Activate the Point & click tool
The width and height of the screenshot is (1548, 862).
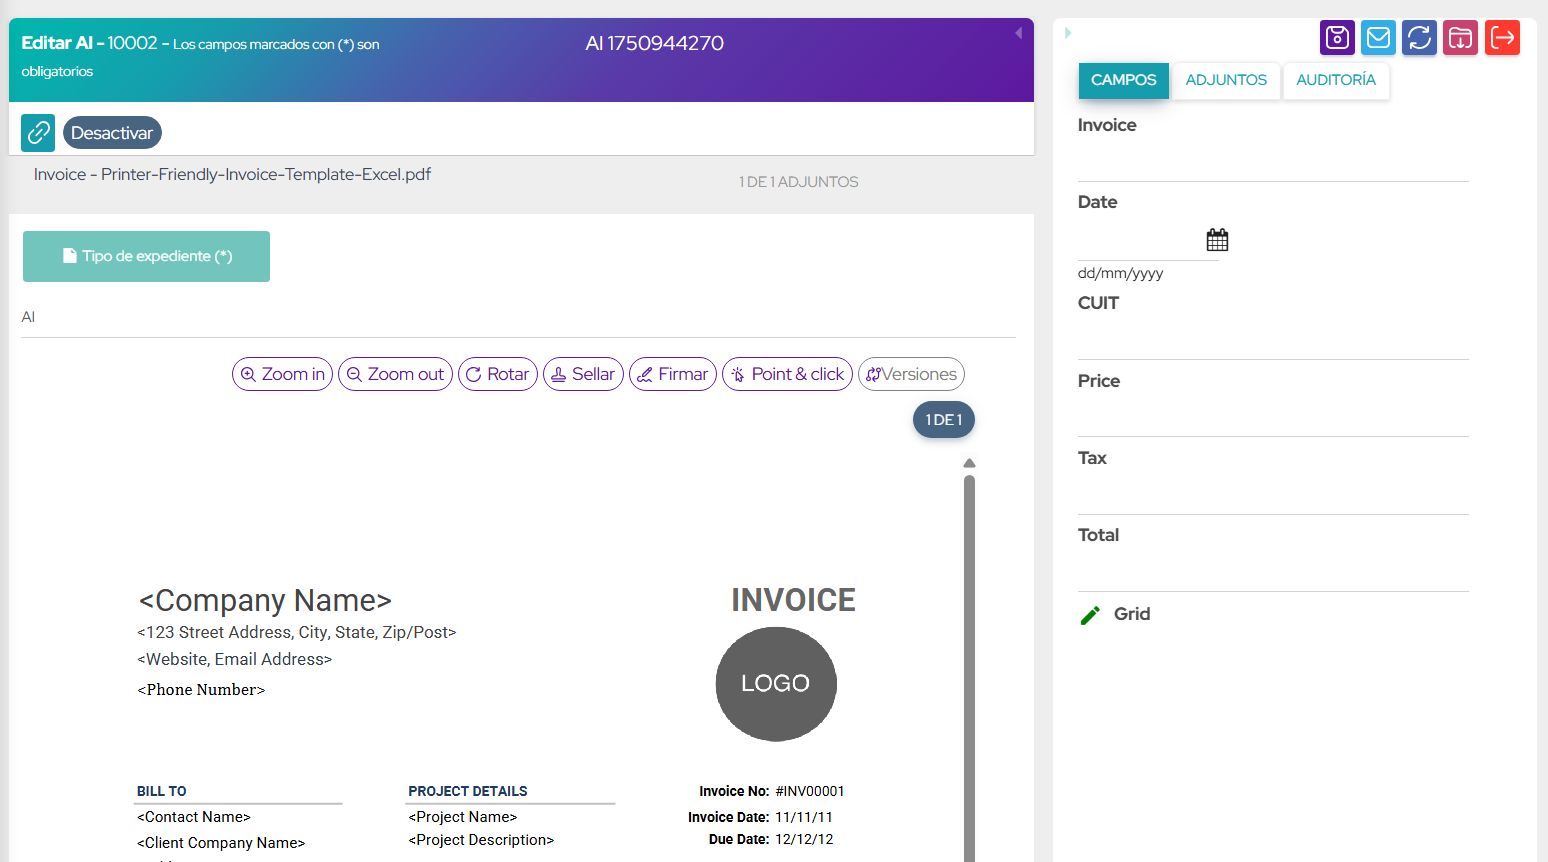tap(787, 374)
